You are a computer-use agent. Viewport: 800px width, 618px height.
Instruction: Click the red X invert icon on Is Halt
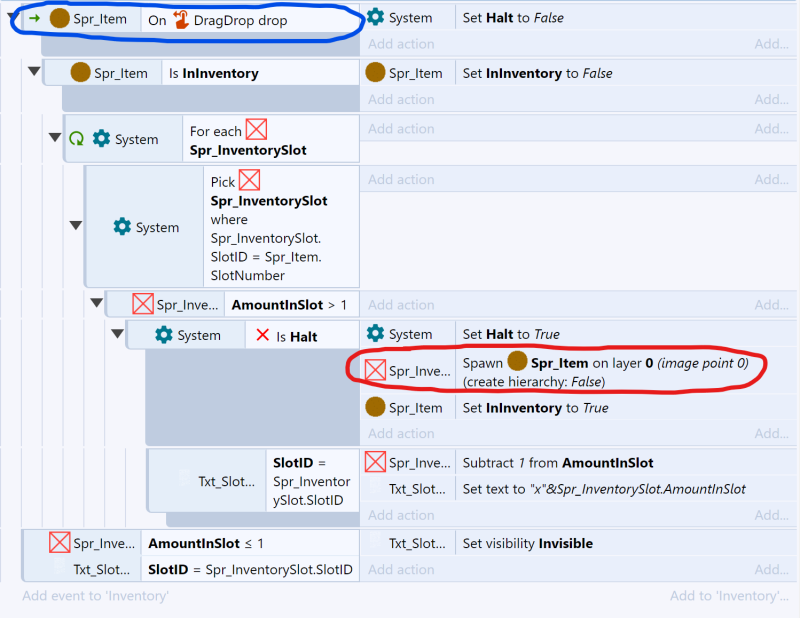(263, 336)
